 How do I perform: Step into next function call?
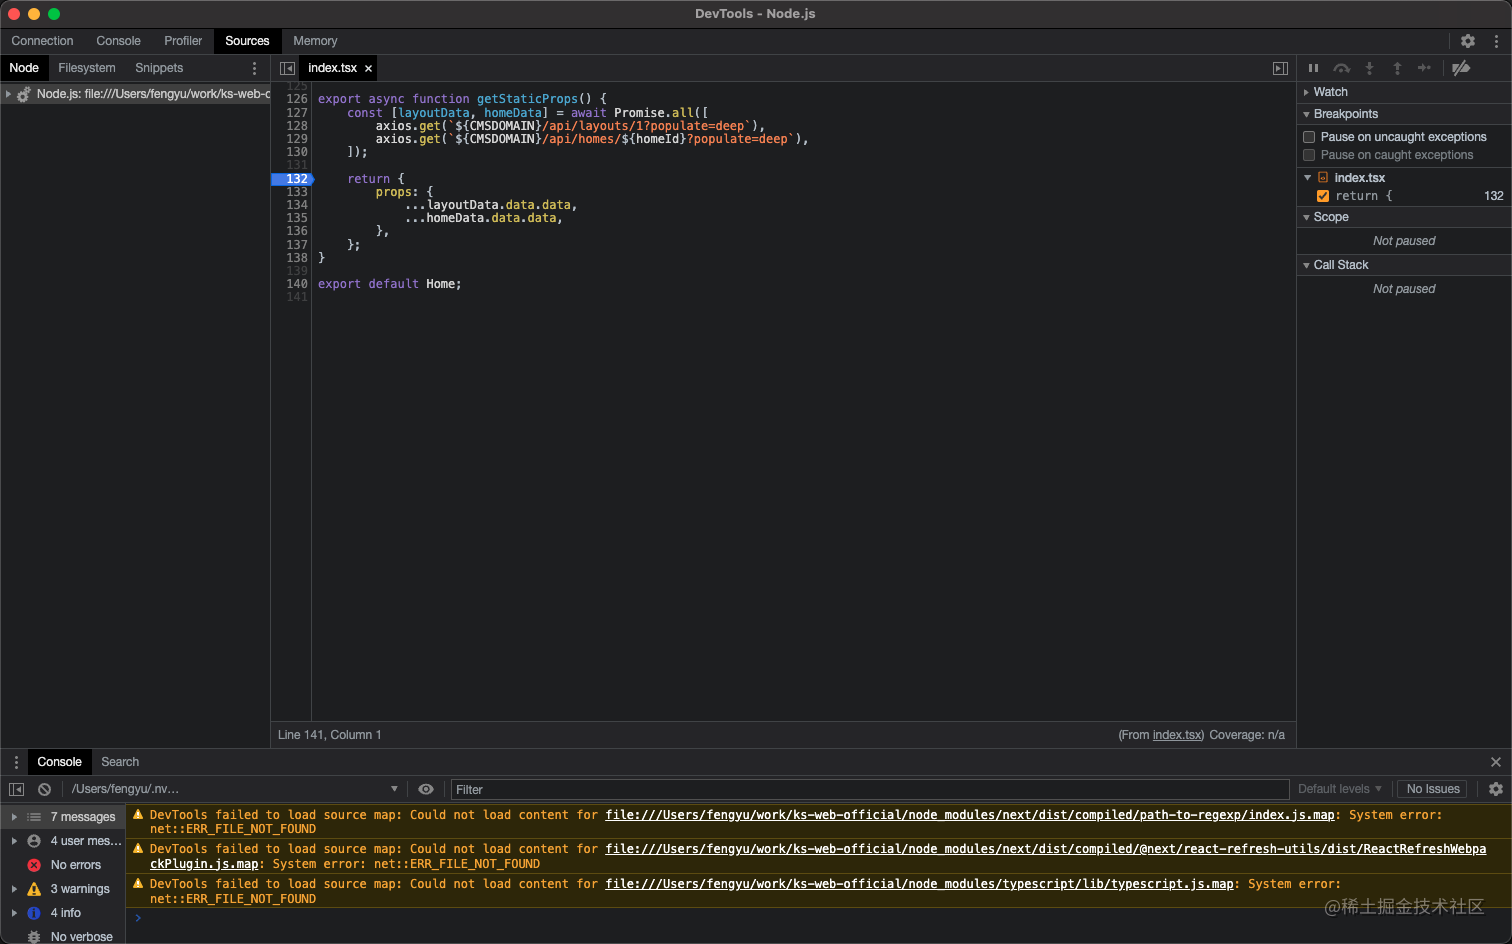tap(1369, 68)
